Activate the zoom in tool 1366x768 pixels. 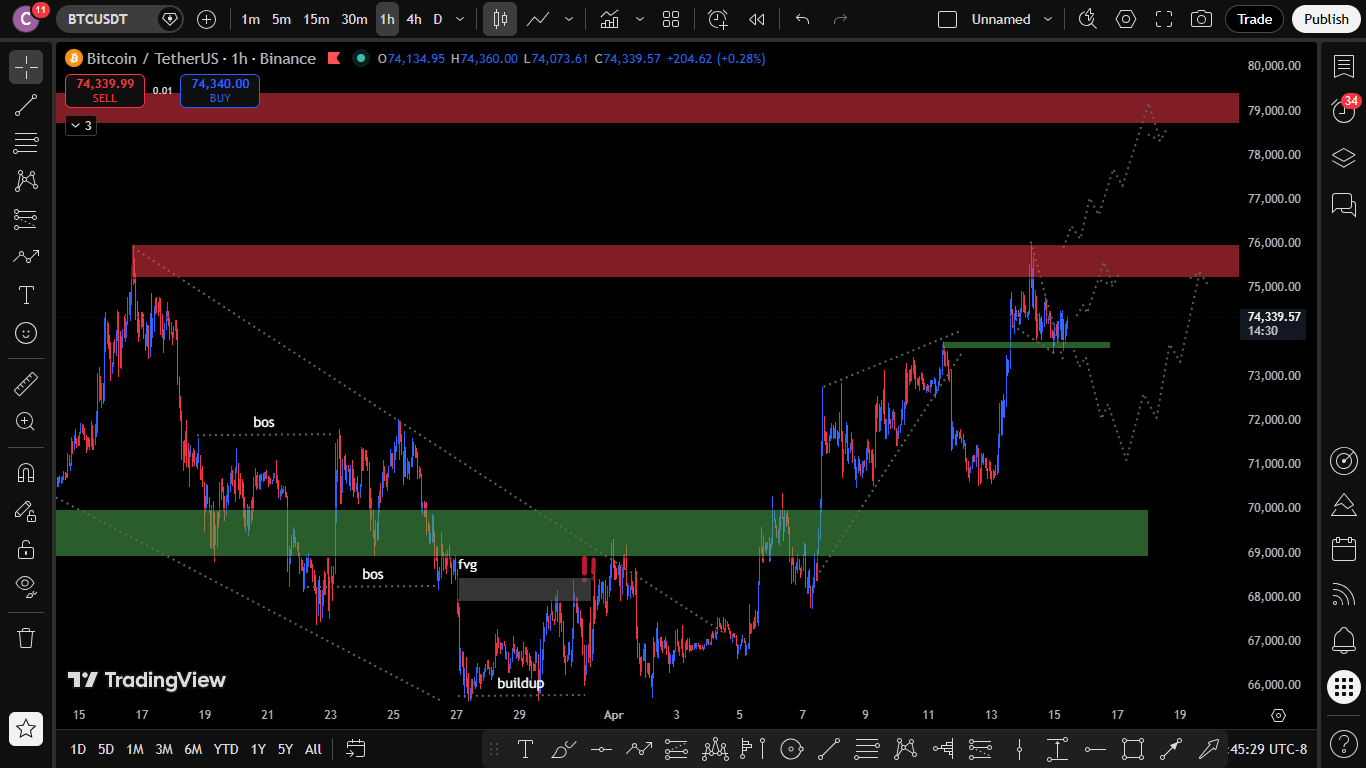click(26, 422)
